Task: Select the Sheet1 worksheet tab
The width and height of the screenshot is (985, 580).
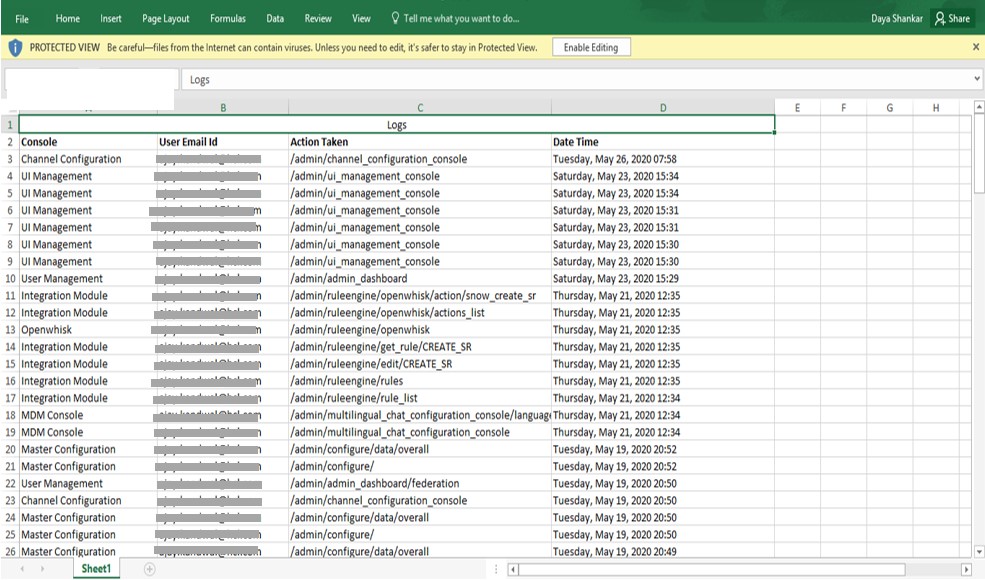Action: click(96, 569)
